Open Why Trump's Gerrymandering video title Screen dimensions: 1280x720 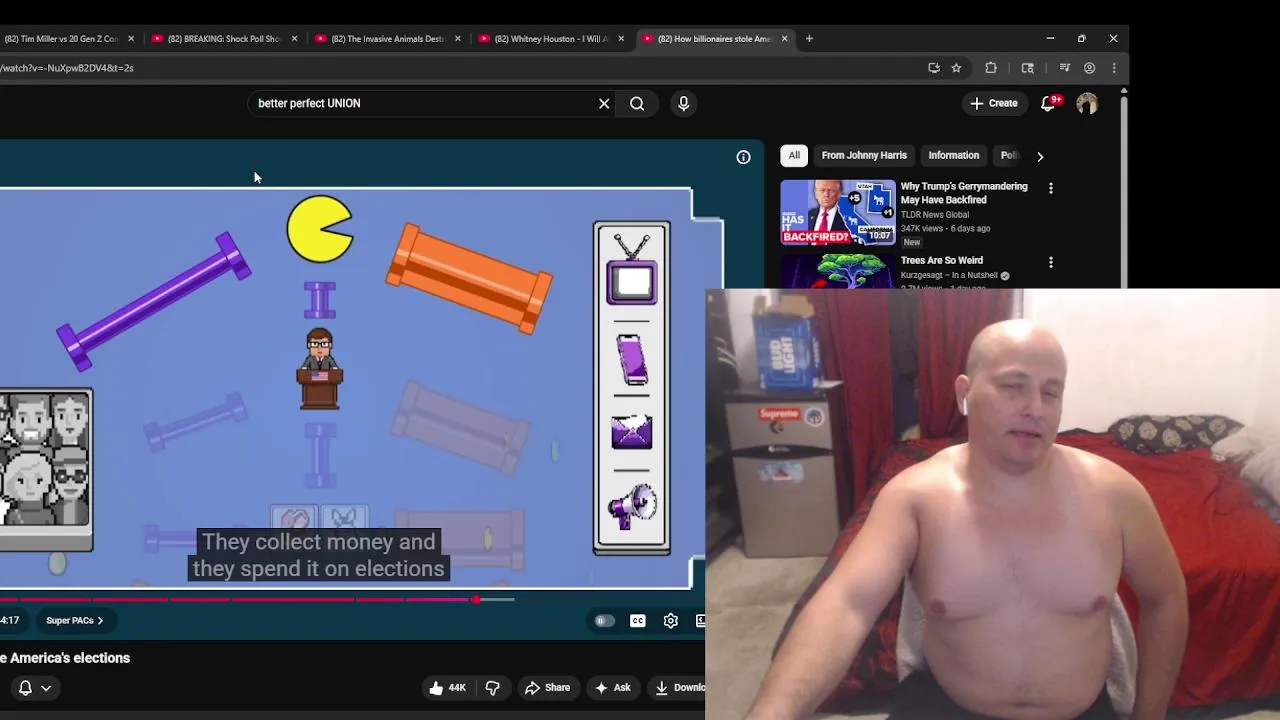pos(964,193)
